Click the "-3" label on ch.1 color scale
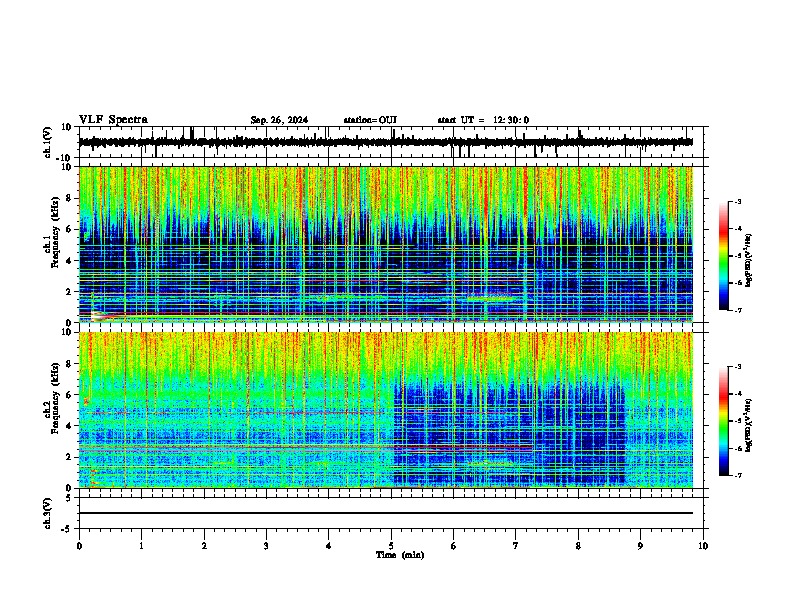 tap(737, 201)
